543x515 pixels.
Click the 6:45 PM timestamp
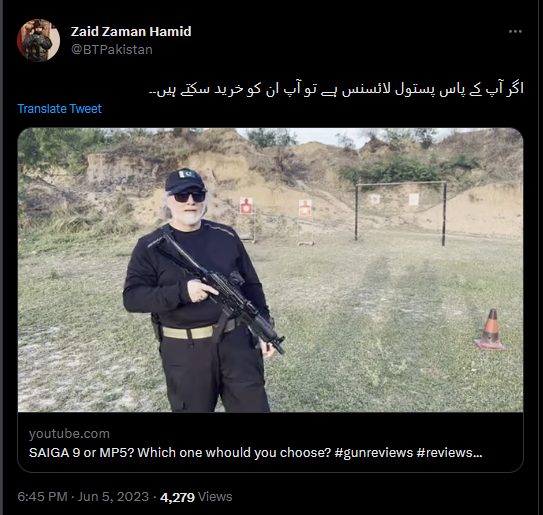tap(42, 497)
